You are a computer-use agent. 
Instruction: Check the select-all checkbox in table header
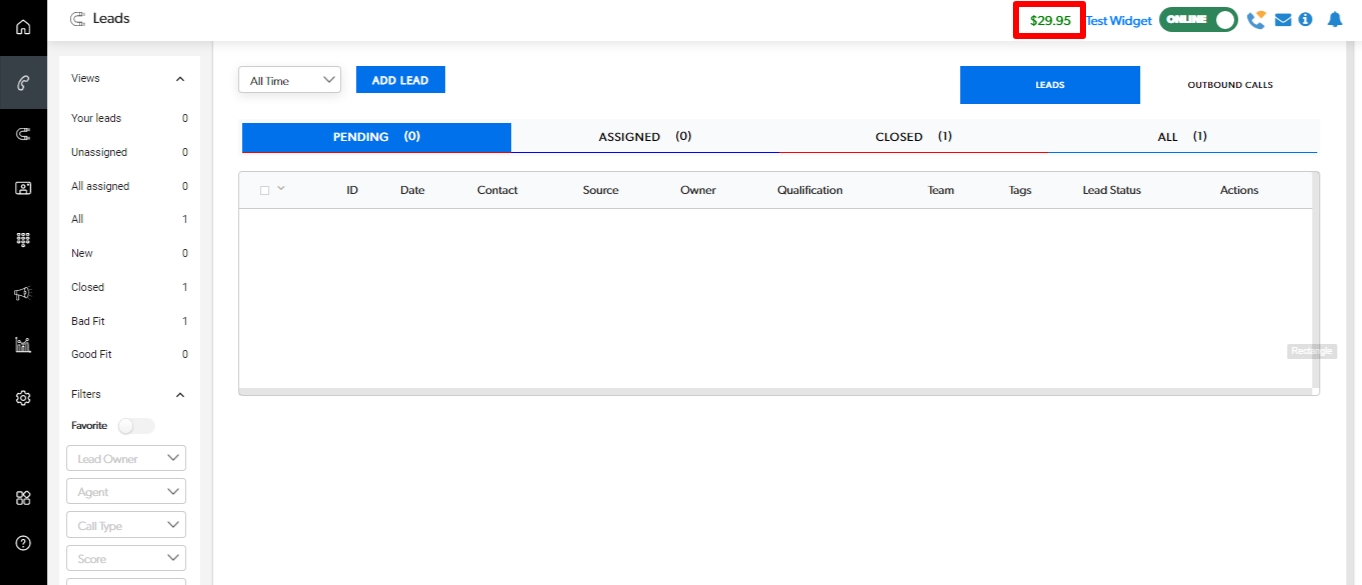(265, 190)
